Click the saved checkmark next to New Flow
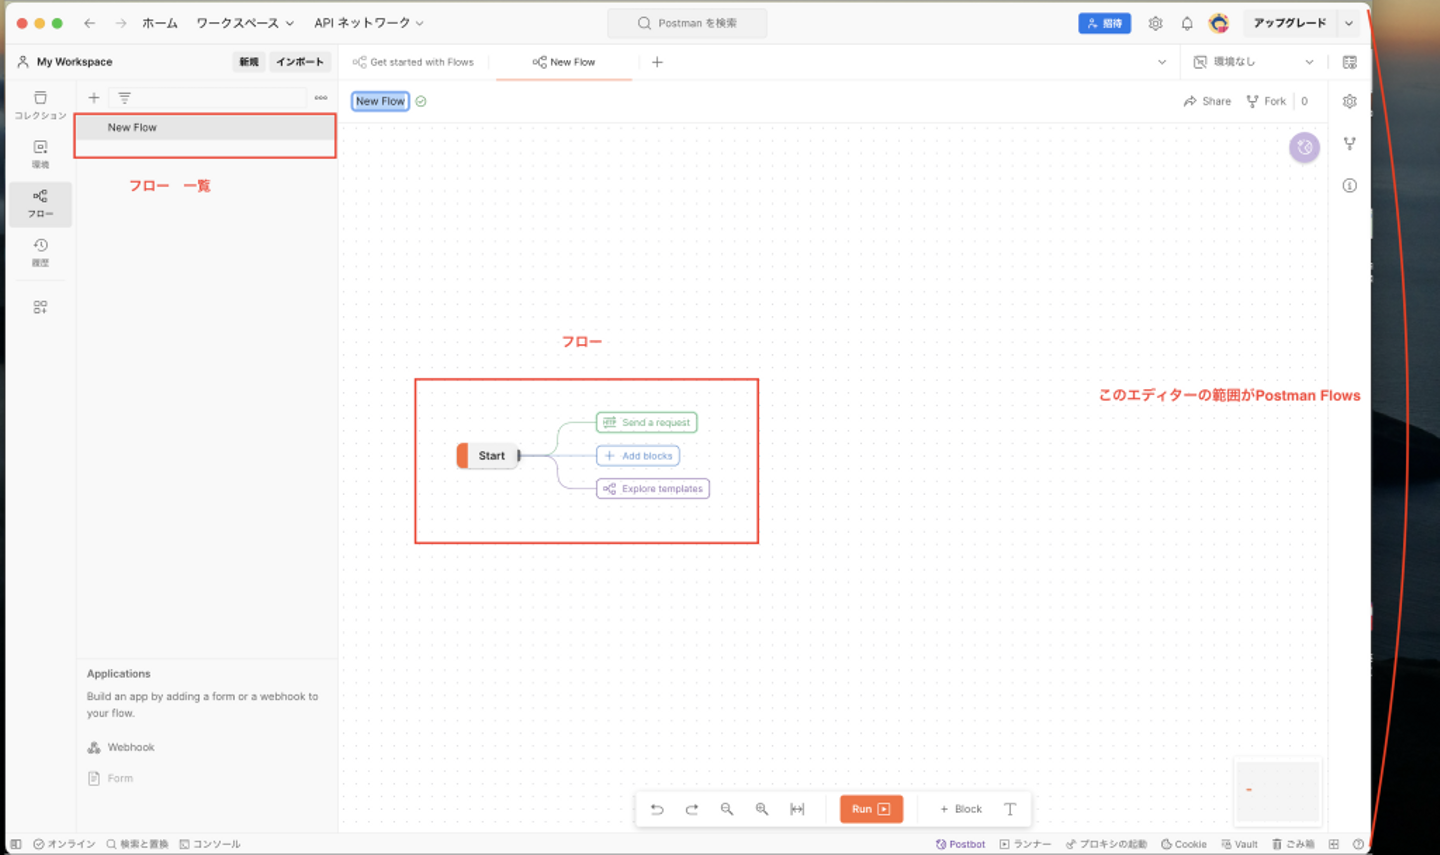The width and height of the screenshot is (1440, 855). 421,101
